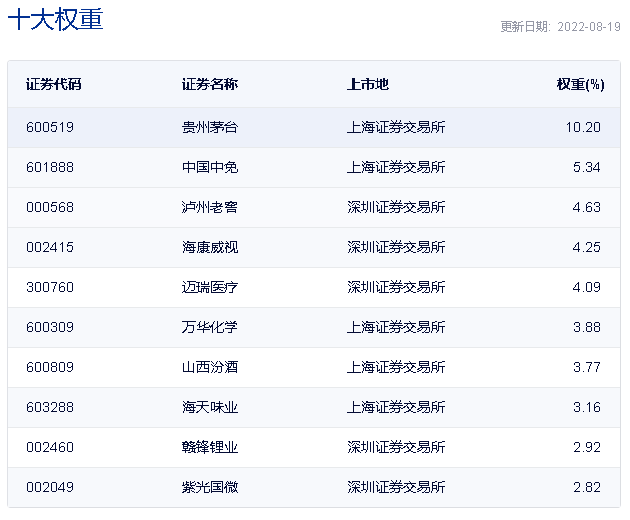Viewport: 630px width, 520px height.
Task: Click weight value 2.92
Action: point(587,447)
